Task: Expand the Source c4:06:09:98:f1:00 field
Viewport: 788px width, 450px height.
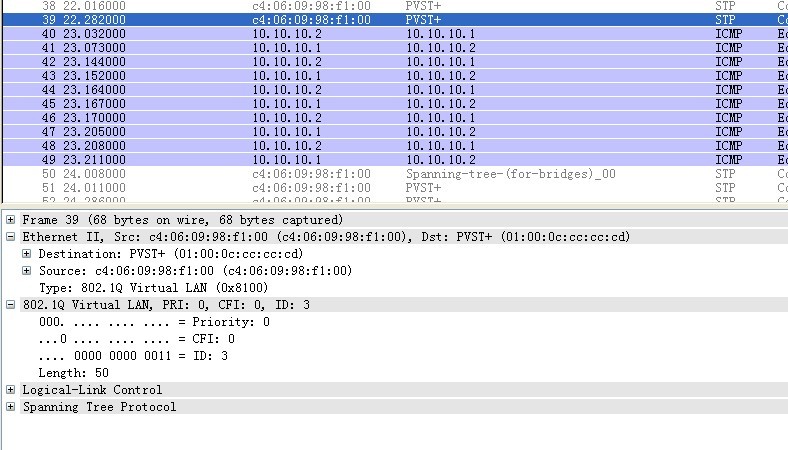Action: pos(27,271)
